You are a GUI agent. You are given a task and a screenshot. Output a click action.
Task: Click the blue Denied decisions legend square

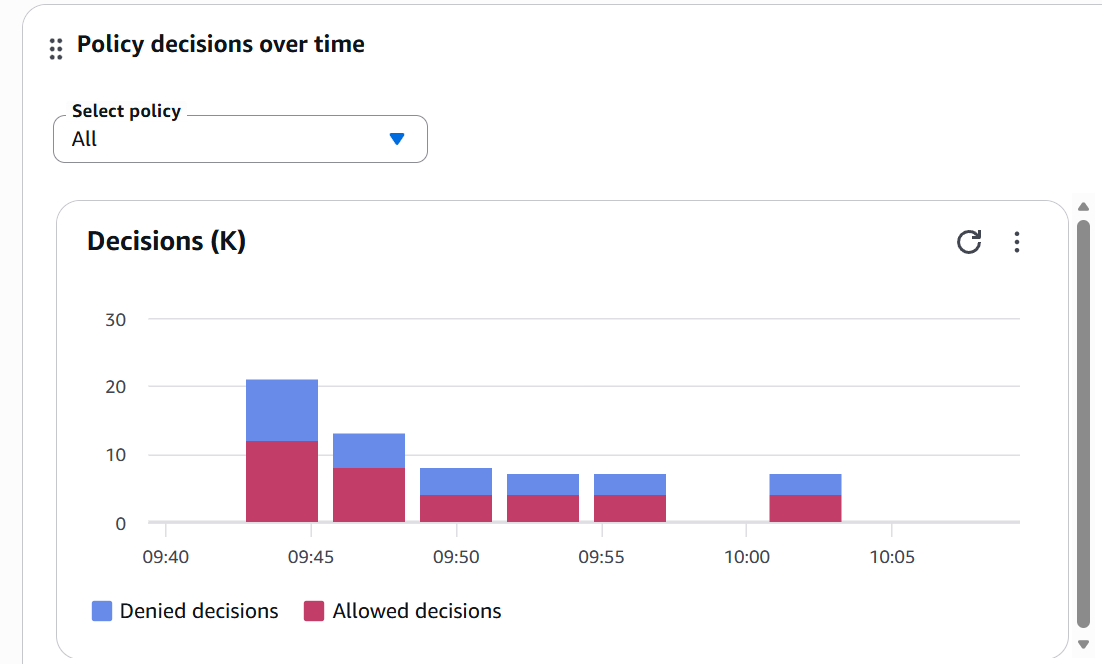point(100,610)
